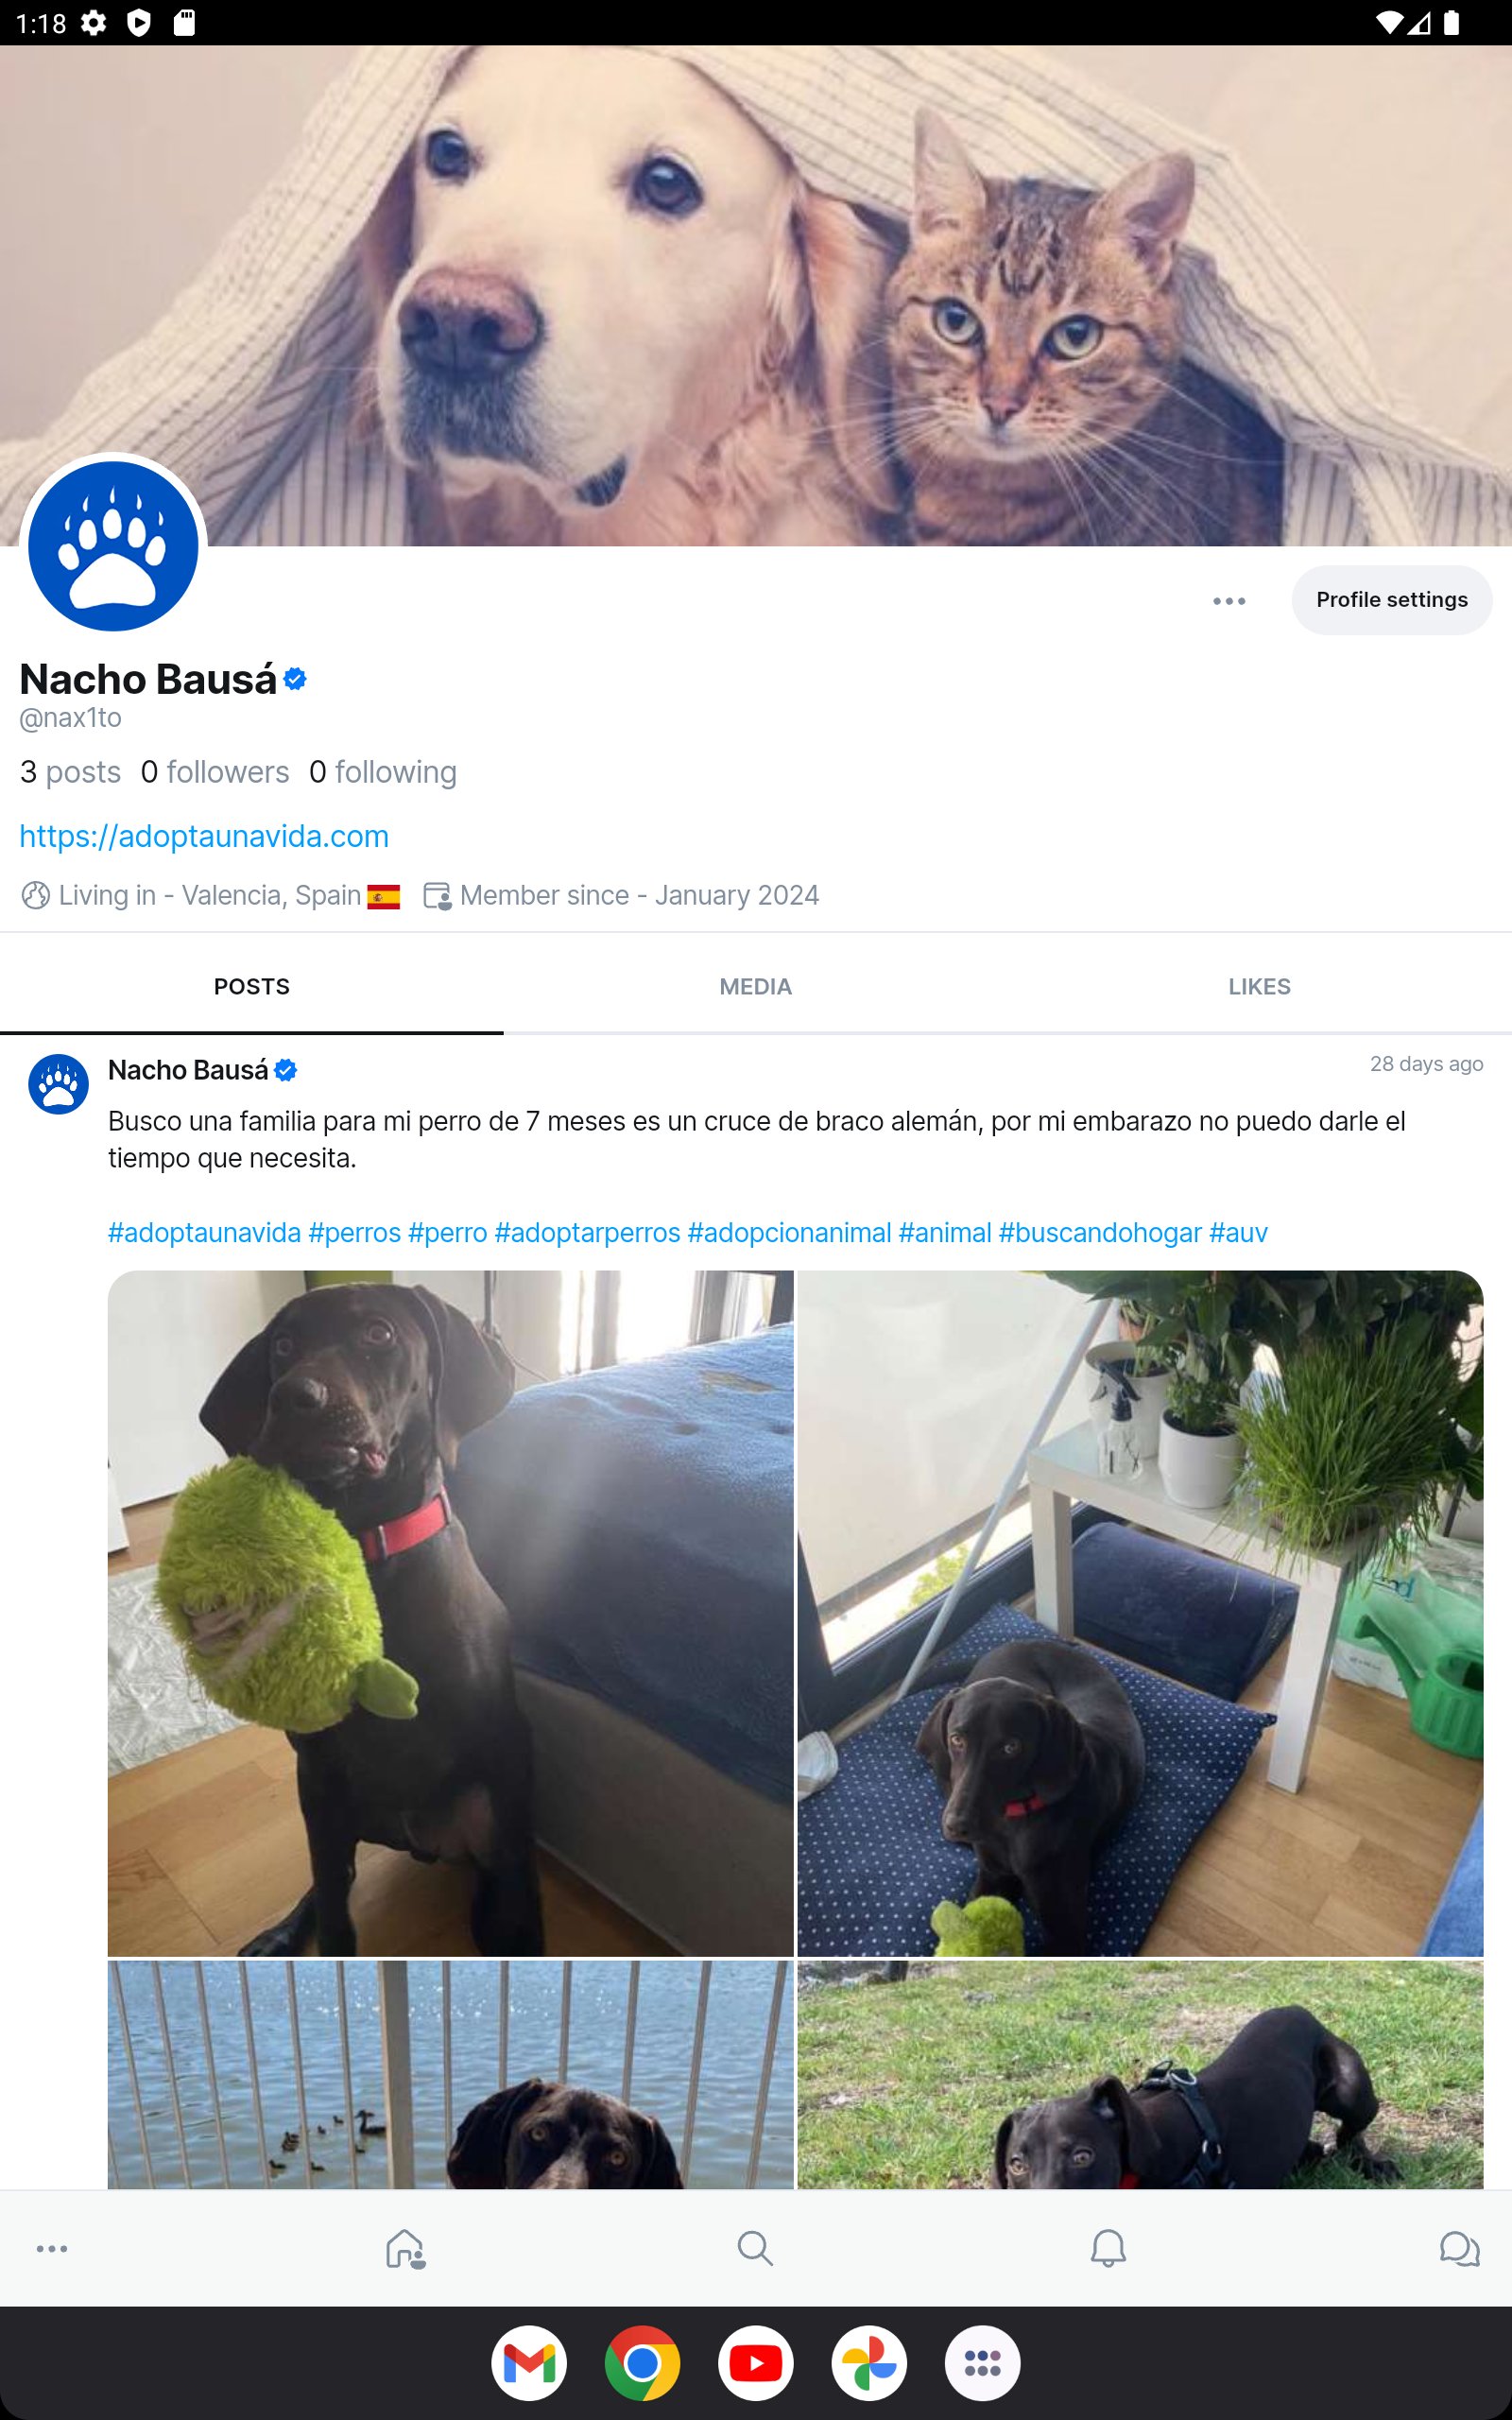Screen dimensions: 1512x2420
Task: Open photo of dog on blue cushion
Action: pyautogui.click(x=1140, y=1613)
